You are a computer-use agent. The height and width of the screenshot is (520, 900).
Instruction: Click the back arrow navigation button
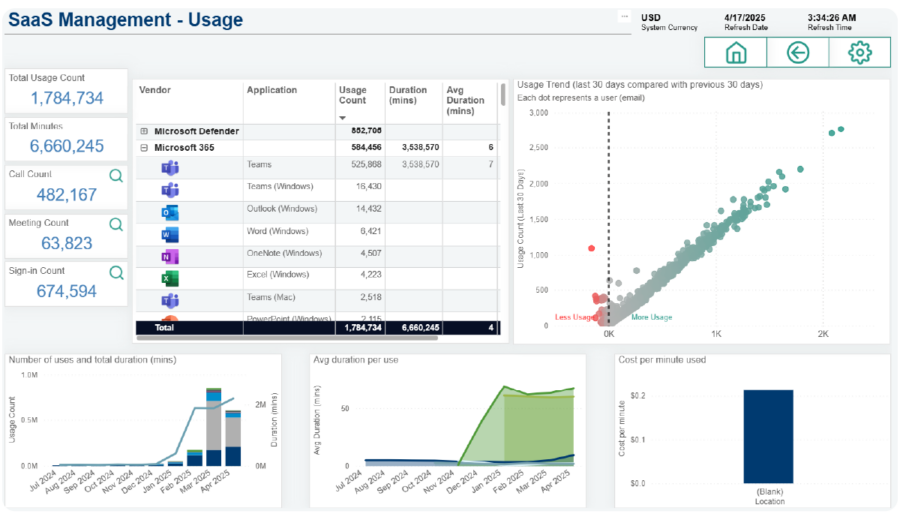pos(798,53)
